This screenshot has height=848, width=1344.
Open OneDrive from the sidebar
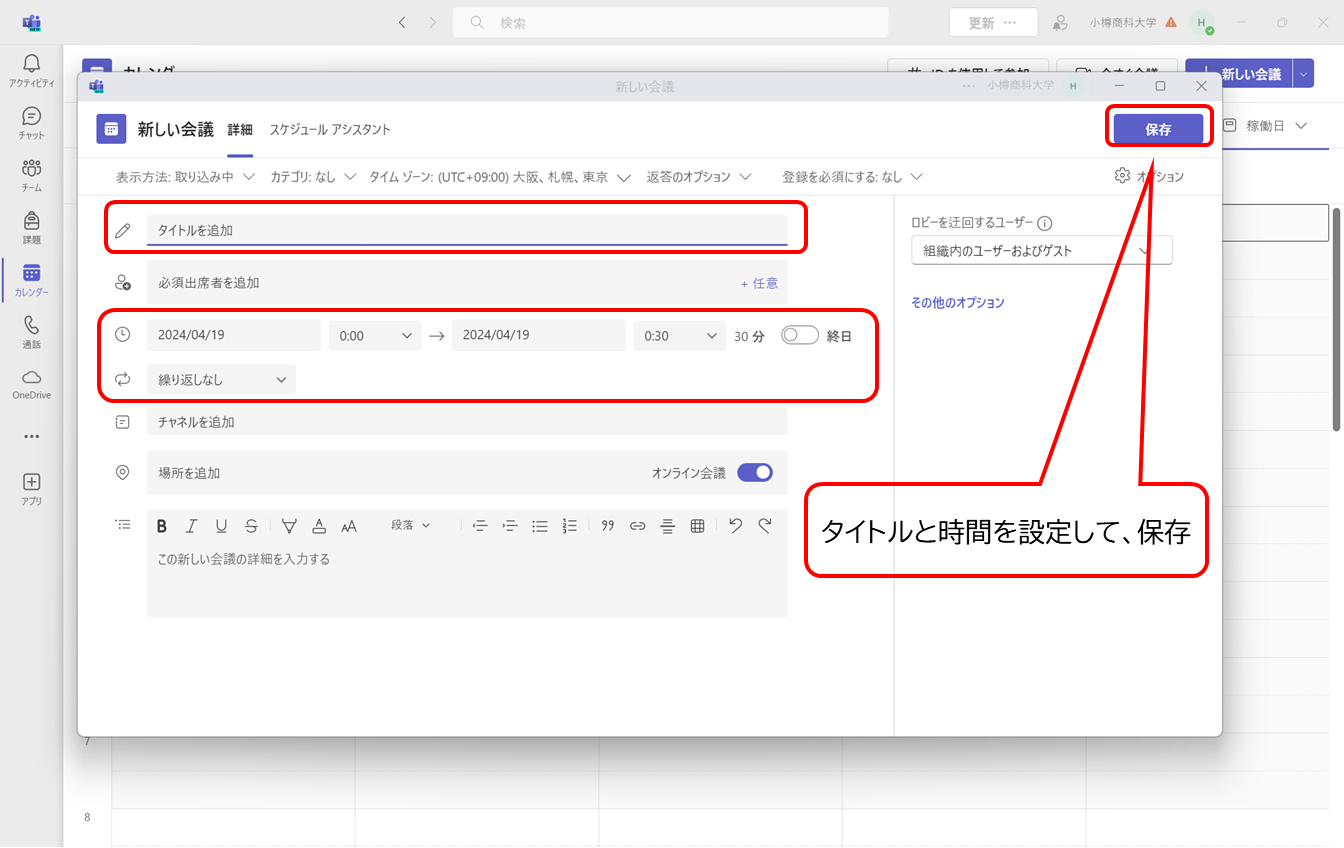31,383
